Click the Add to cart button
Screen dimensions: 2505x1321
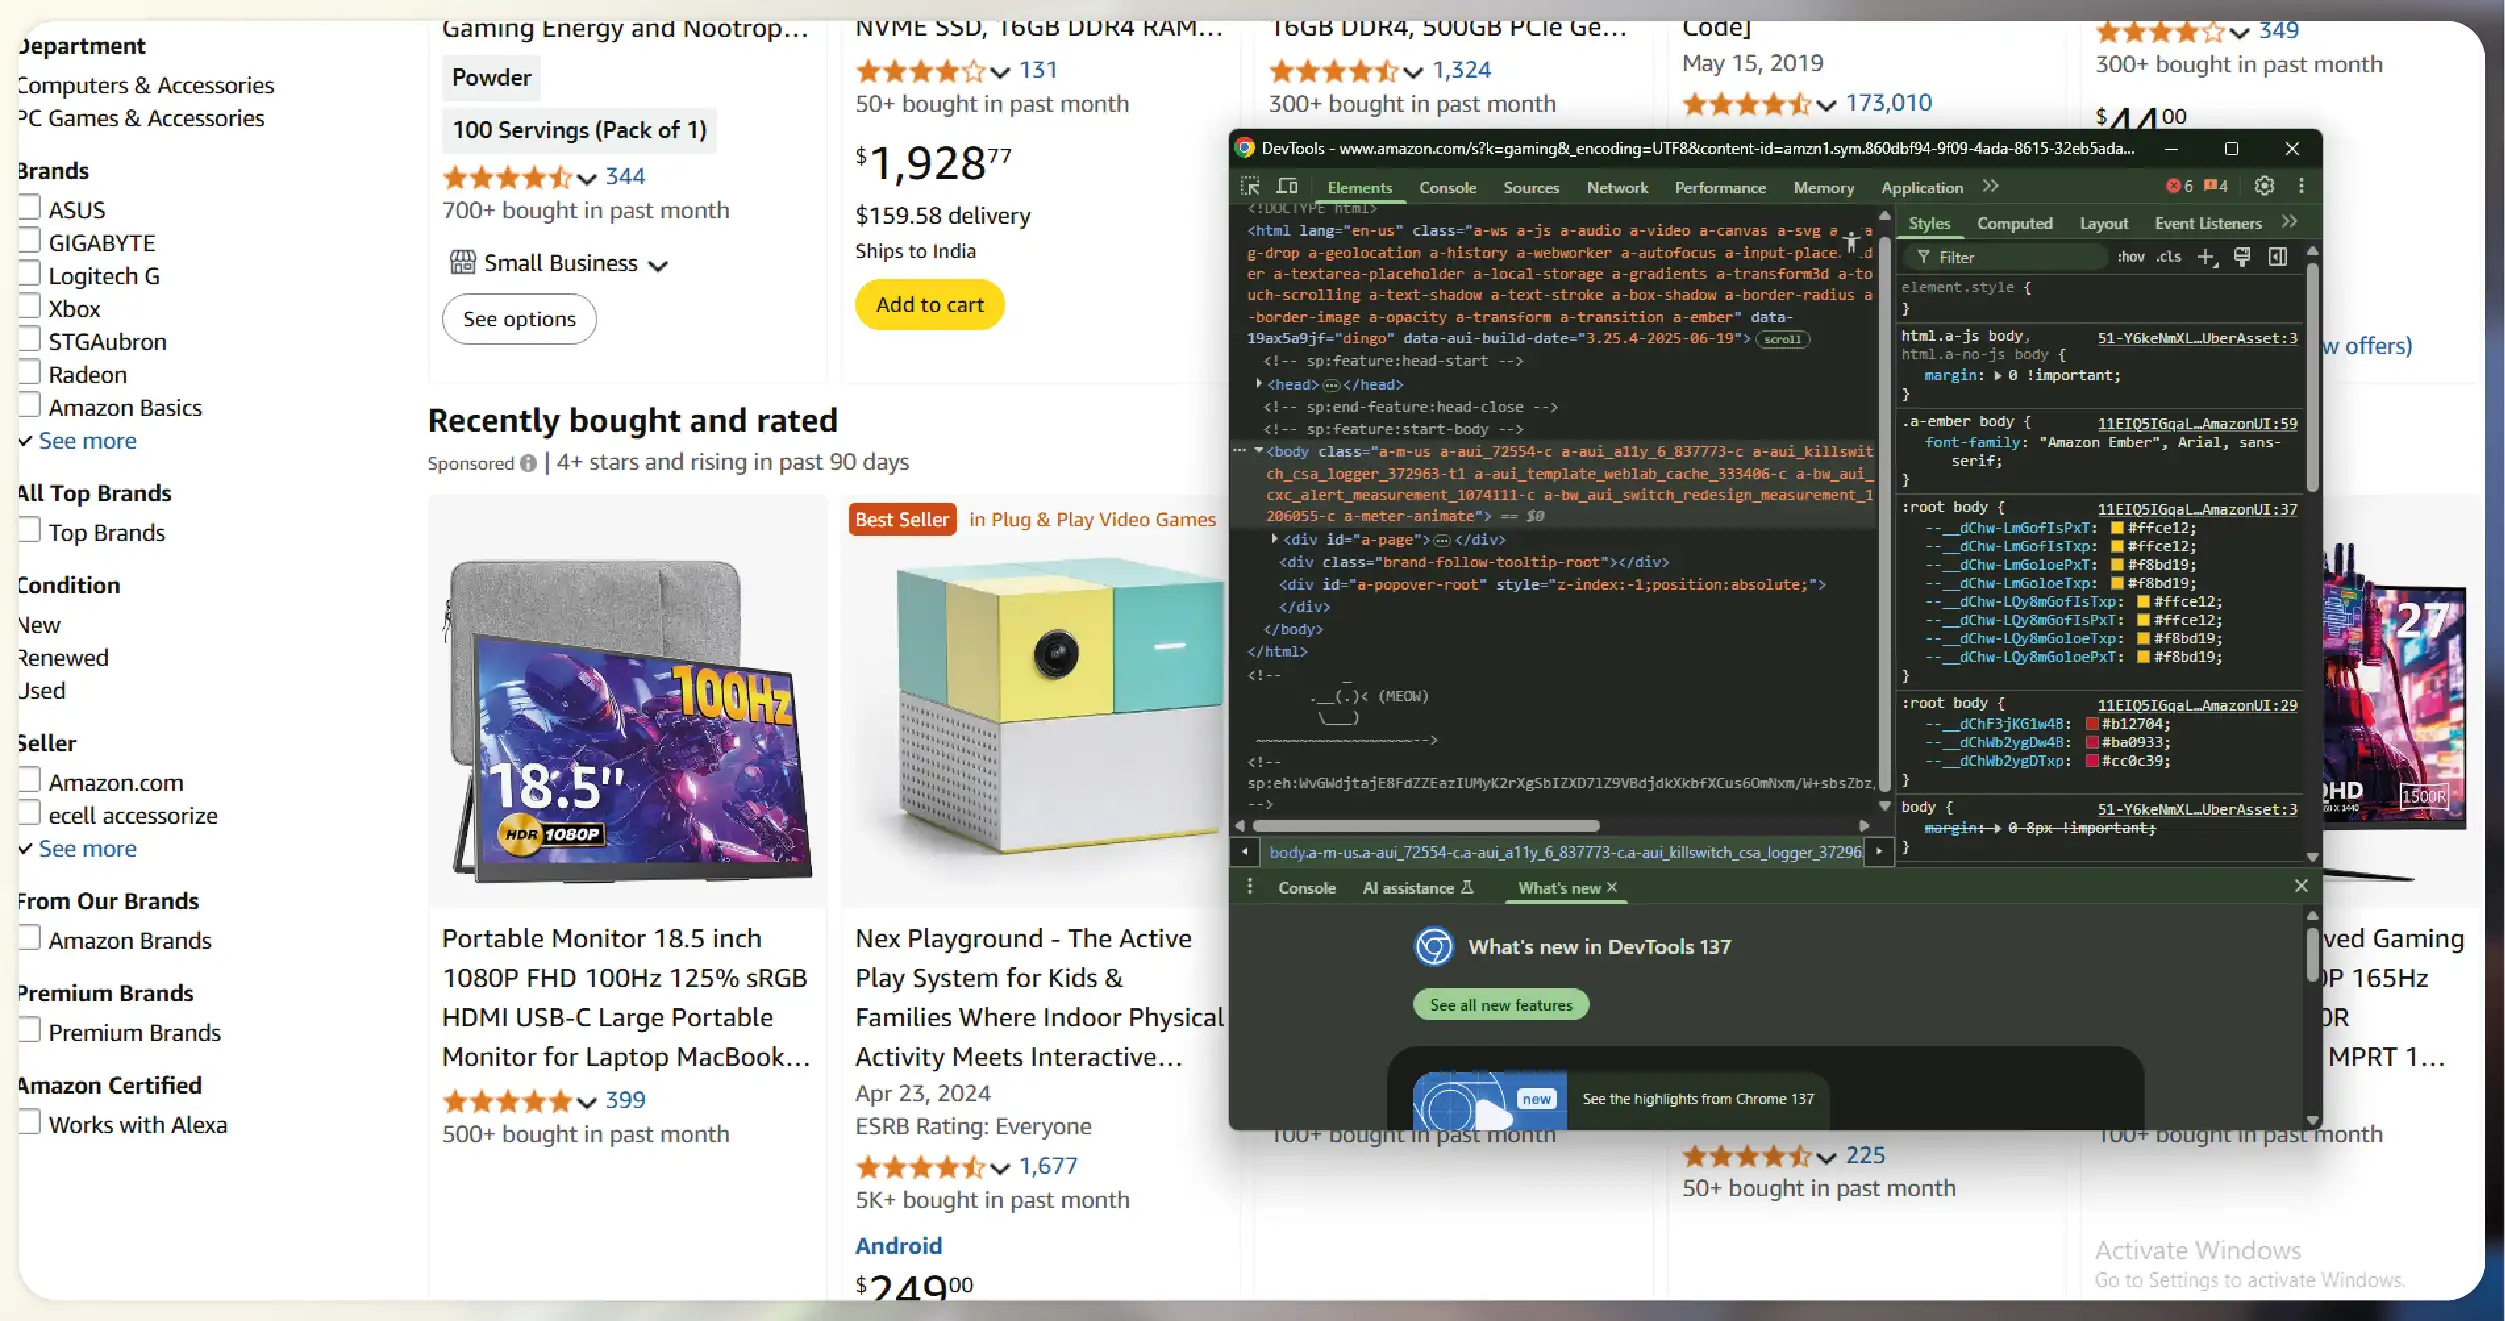click(929, 305)
